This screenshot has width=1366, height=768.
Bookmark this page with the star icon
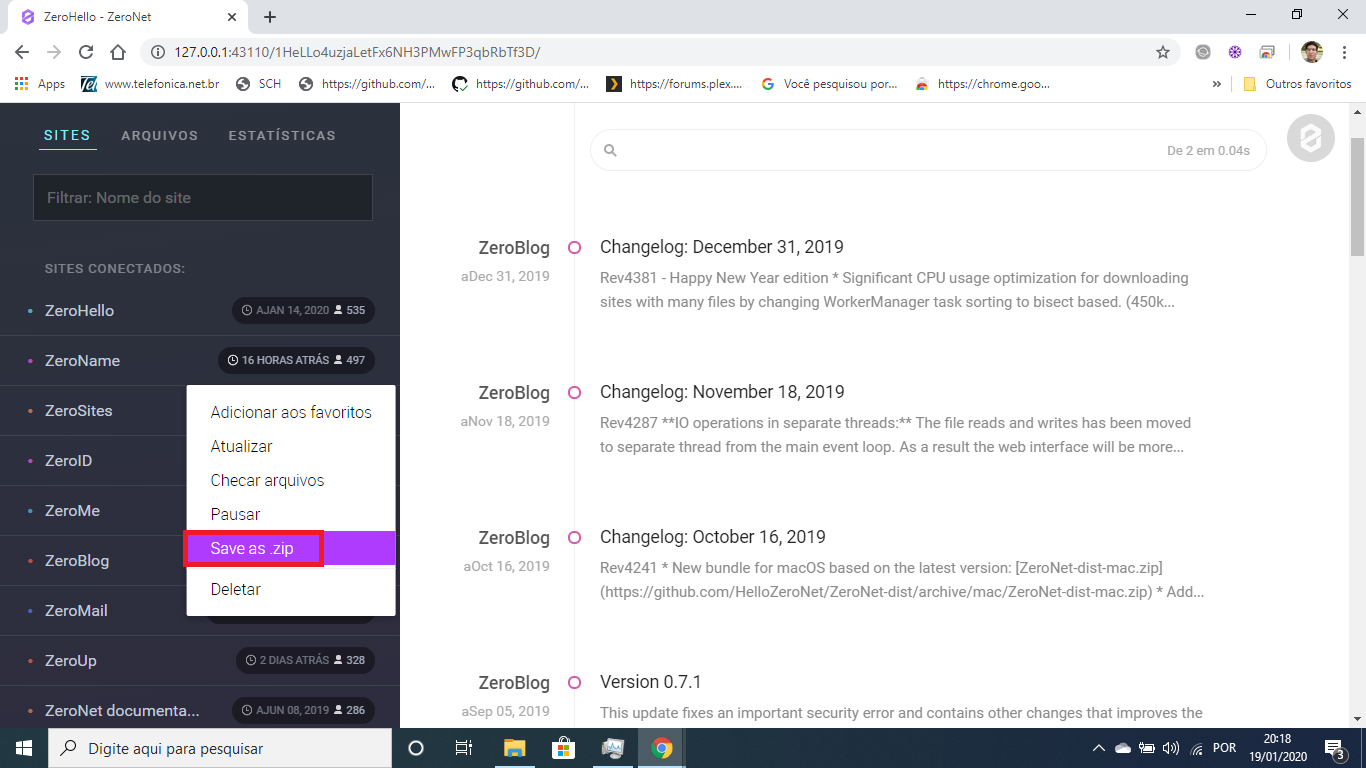1162,52
